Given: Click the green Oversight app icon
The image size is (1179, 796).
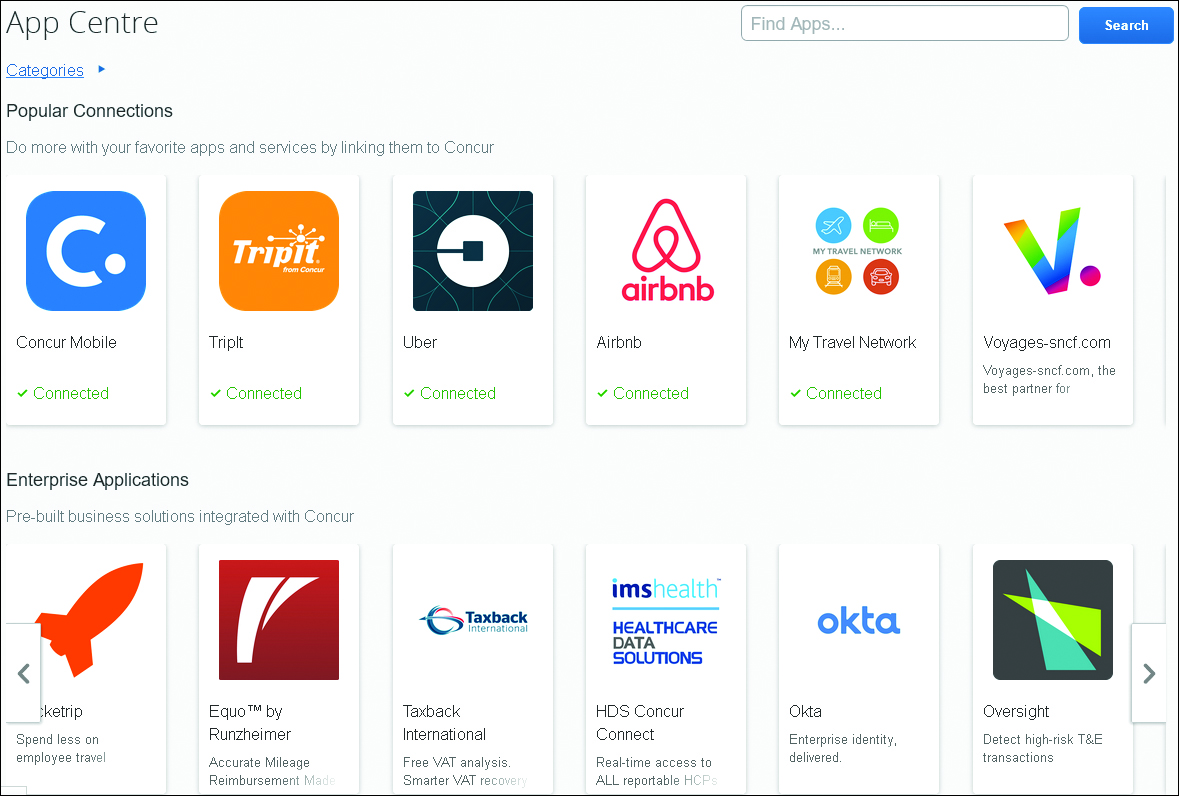Looking at the screenshot, I should click(1053, 620).
